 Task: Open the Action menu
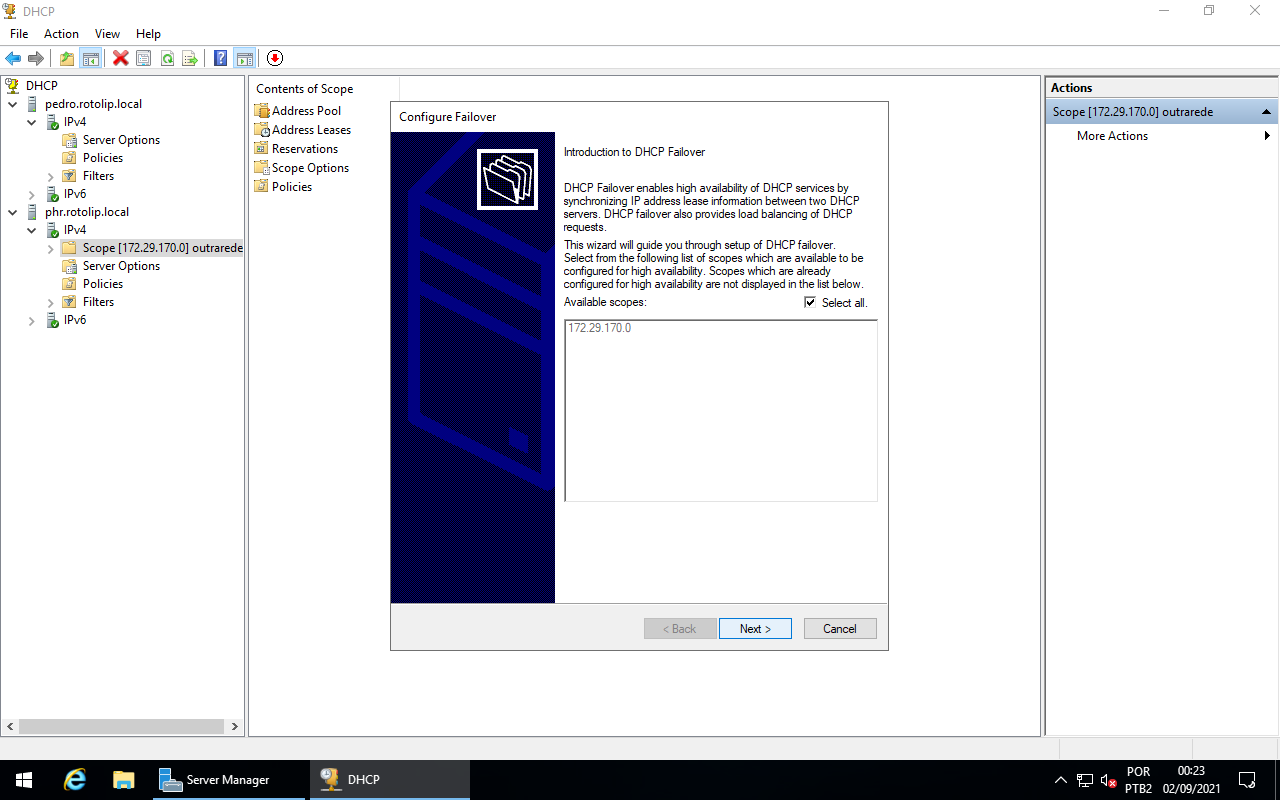click(x=61, y=33)
